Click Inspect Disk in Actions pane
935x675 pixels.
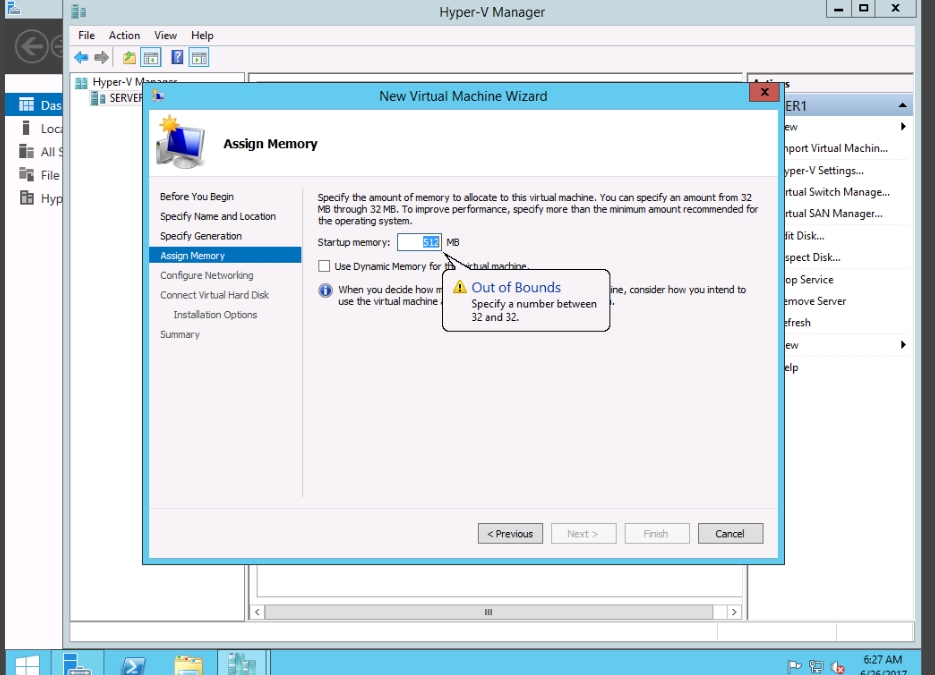(812, 257)
